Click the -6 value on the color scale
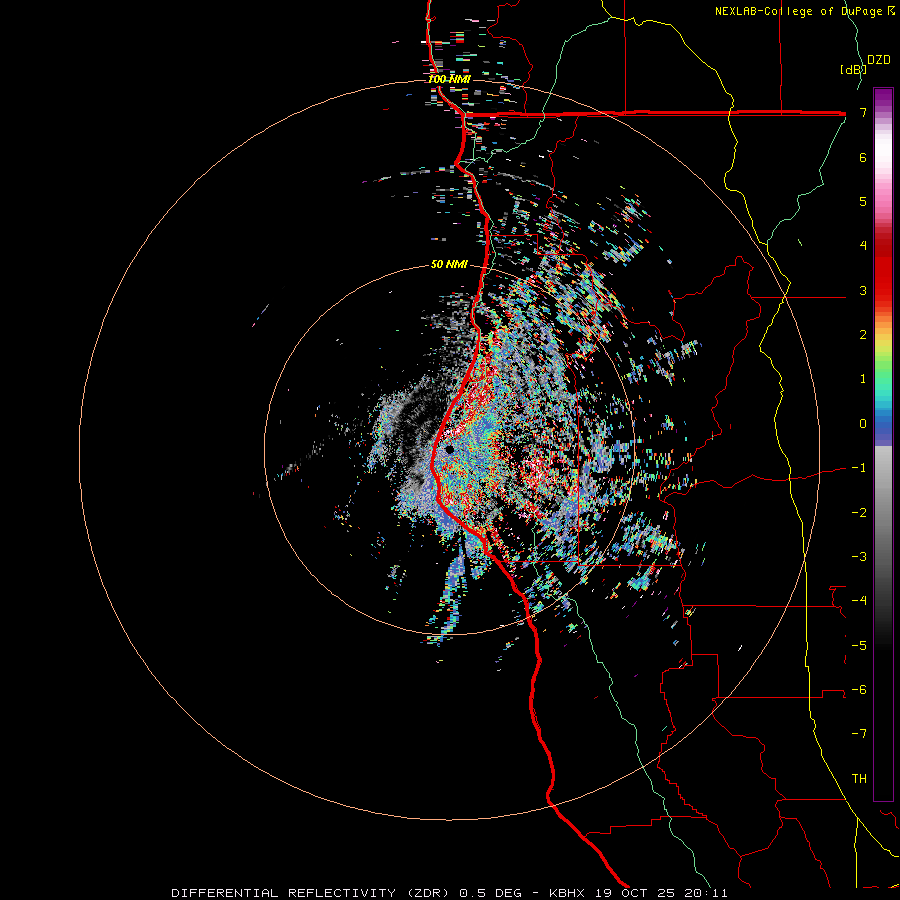 point(859,689)
